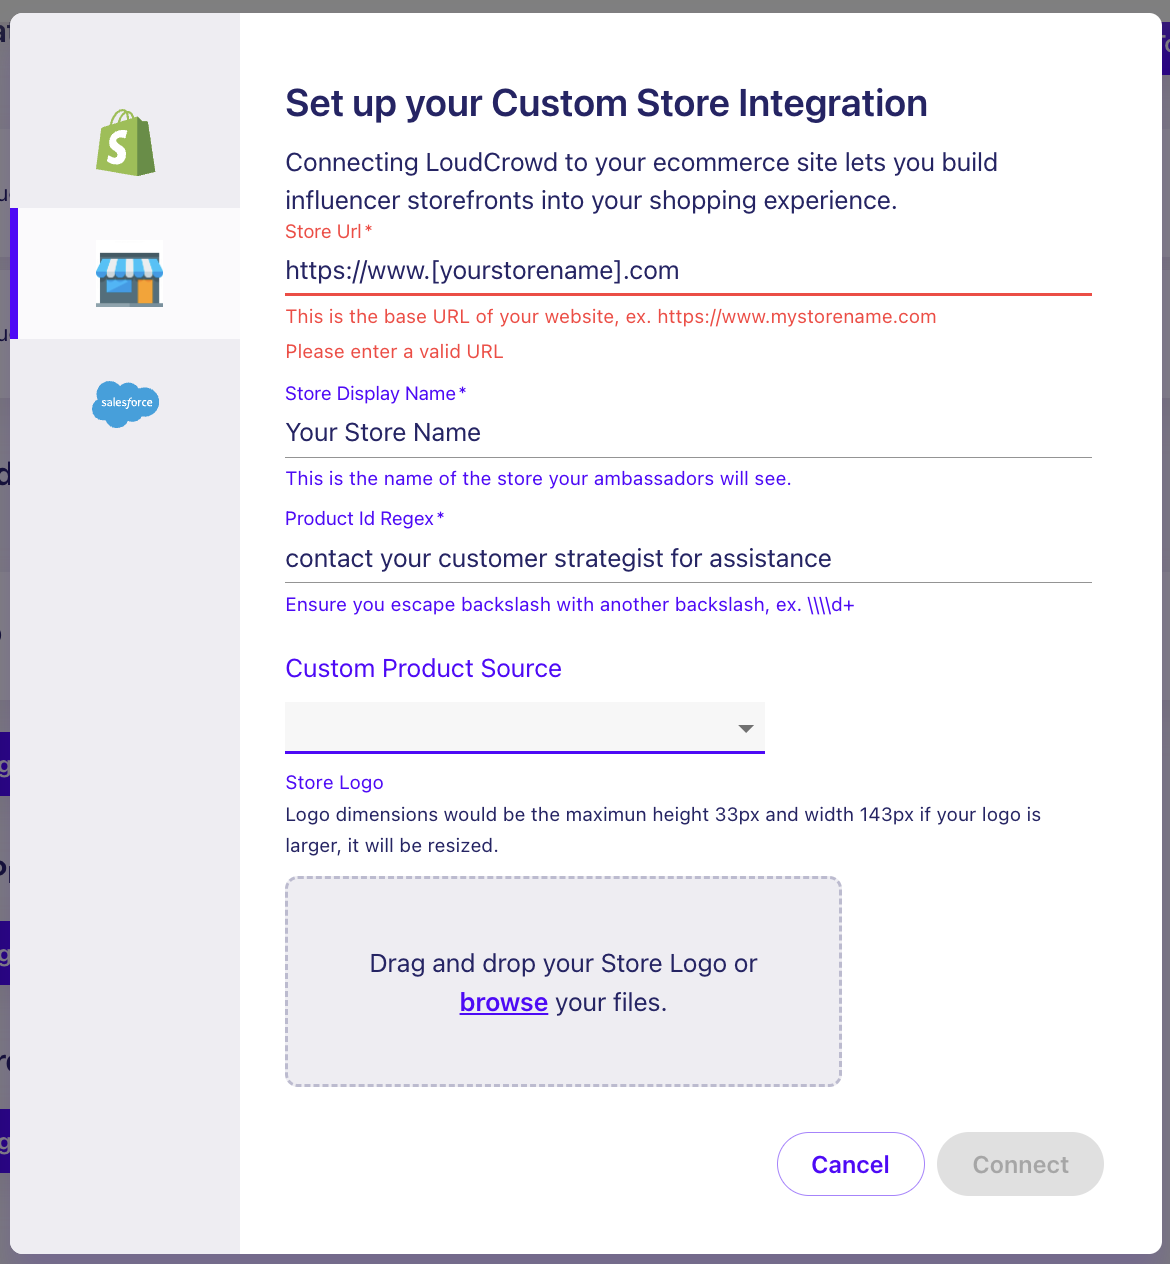Choose the Salesforce cloud icon

(126, 404)
